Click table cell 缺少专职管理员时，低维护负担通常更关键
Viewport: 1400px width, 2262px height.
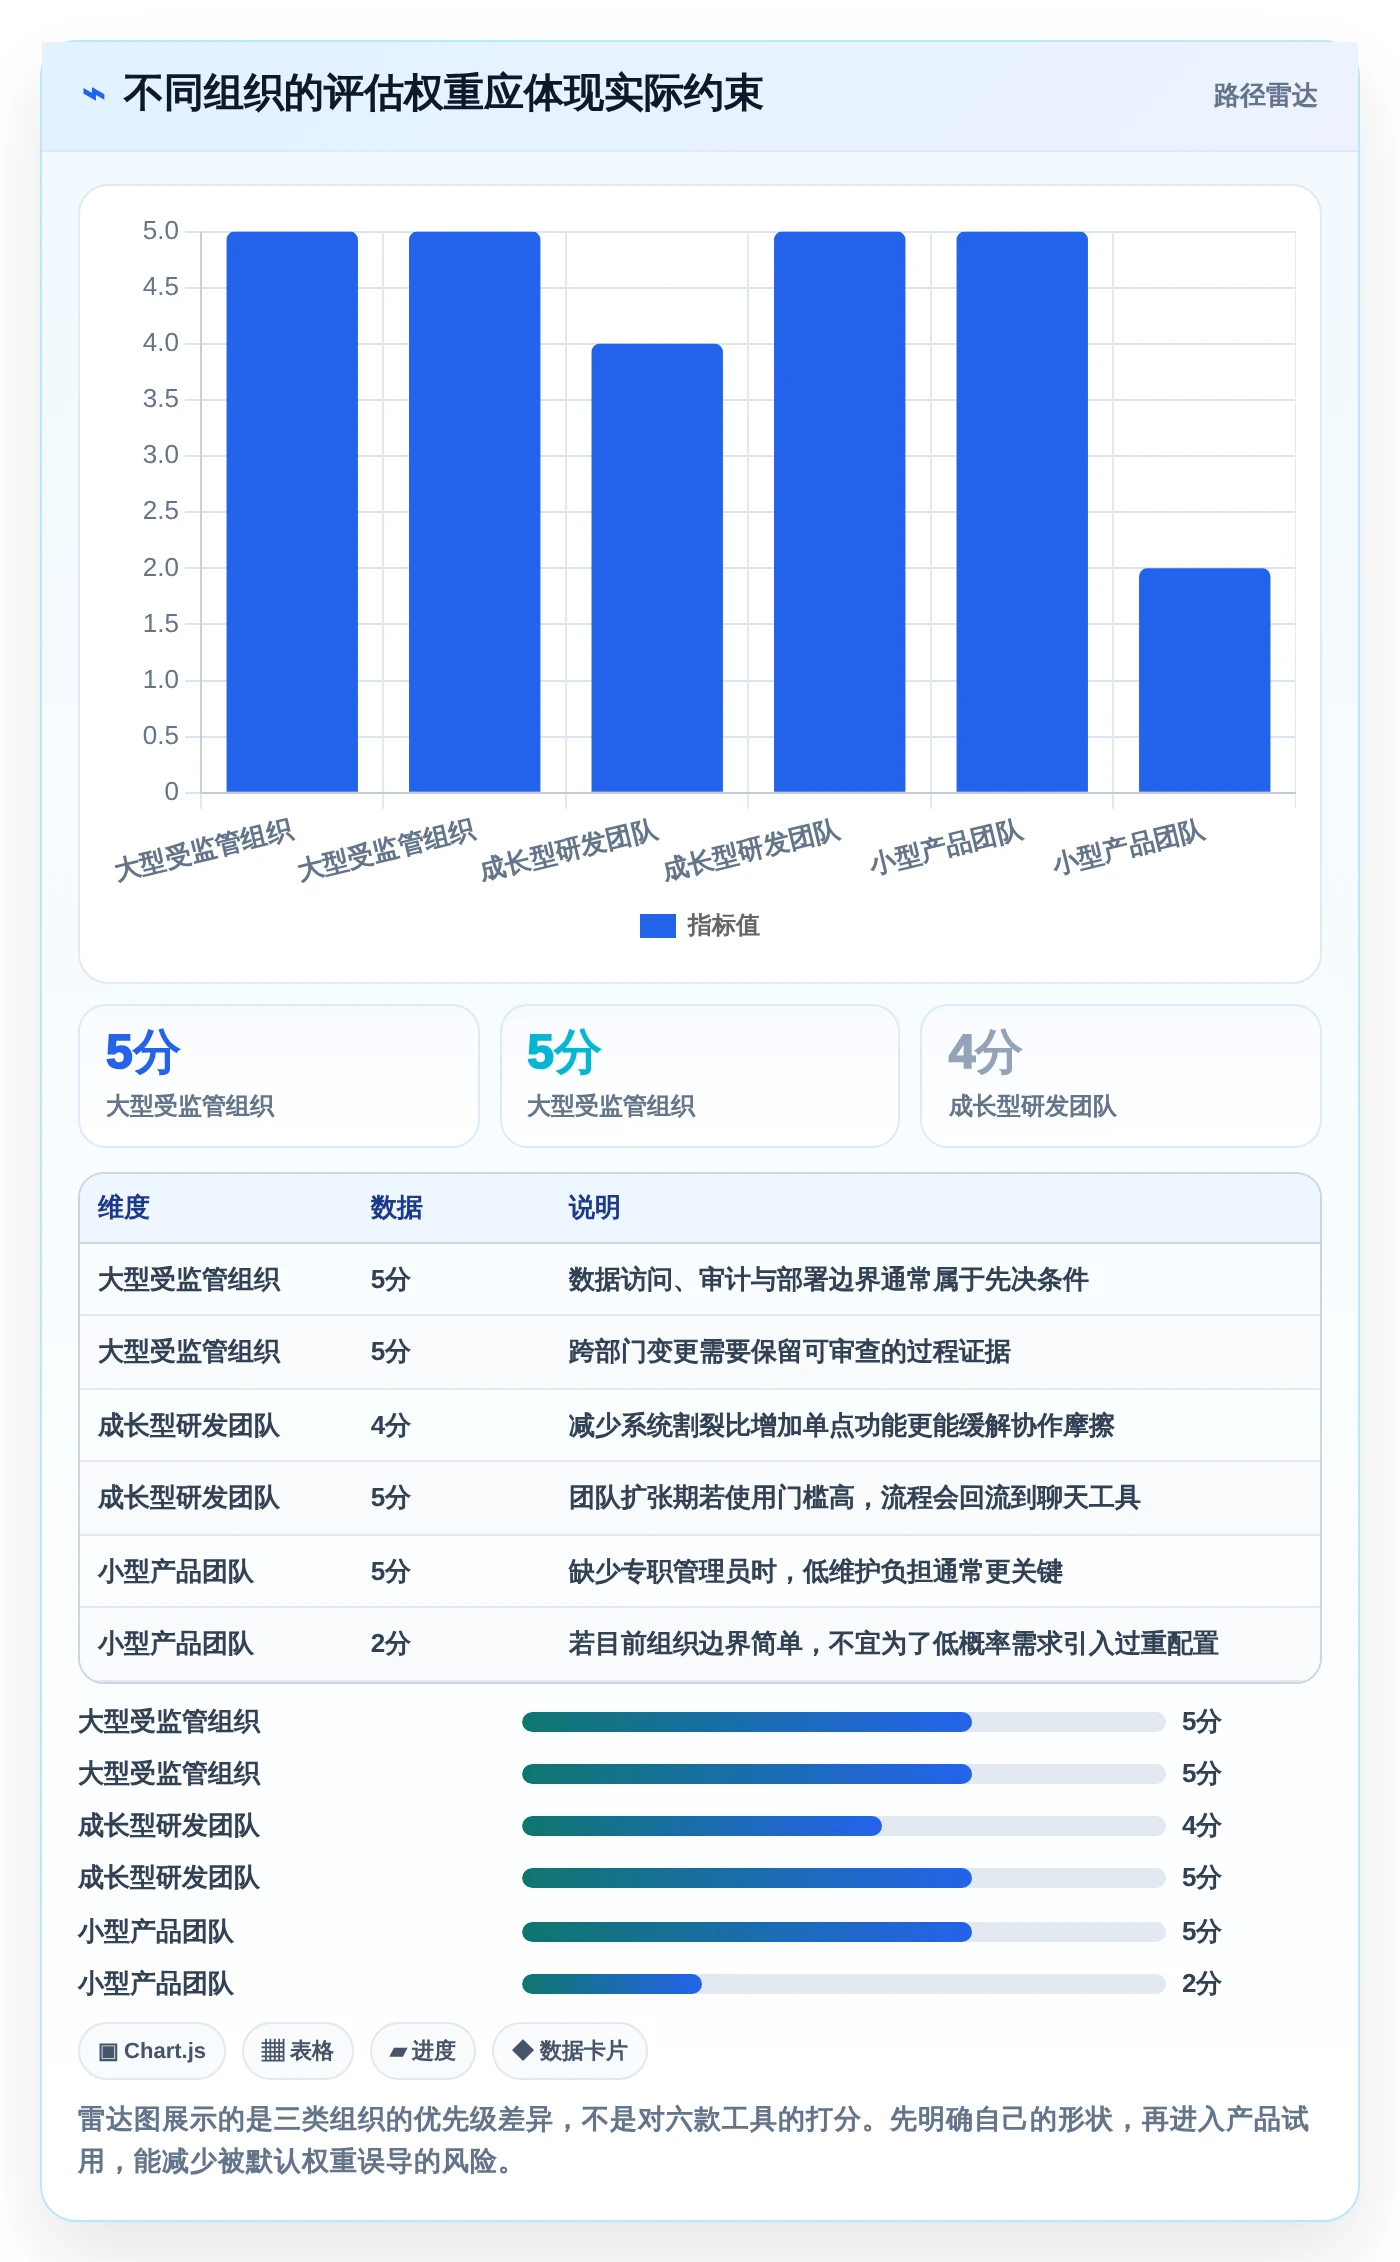815,1571
